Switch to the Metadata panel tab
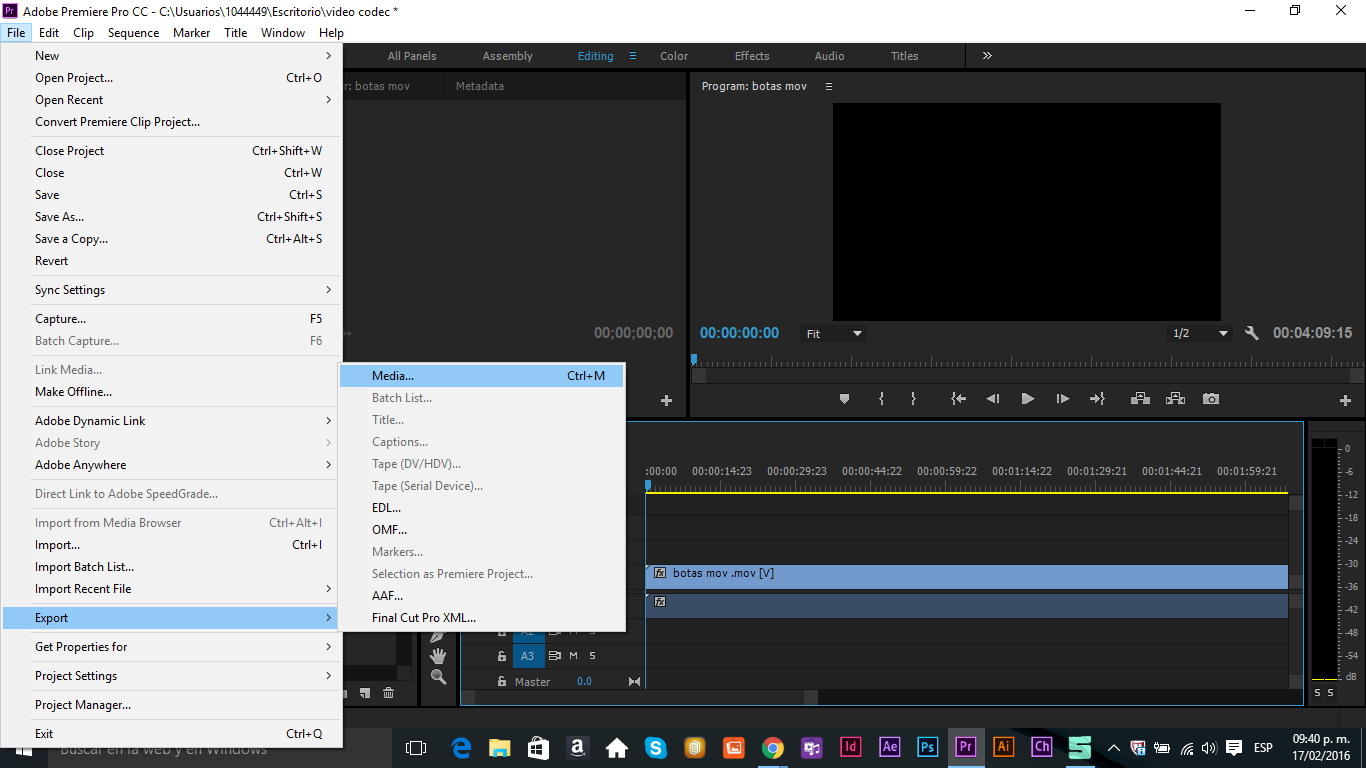The width and height of the screenshot is (1366, 768). 480,86
